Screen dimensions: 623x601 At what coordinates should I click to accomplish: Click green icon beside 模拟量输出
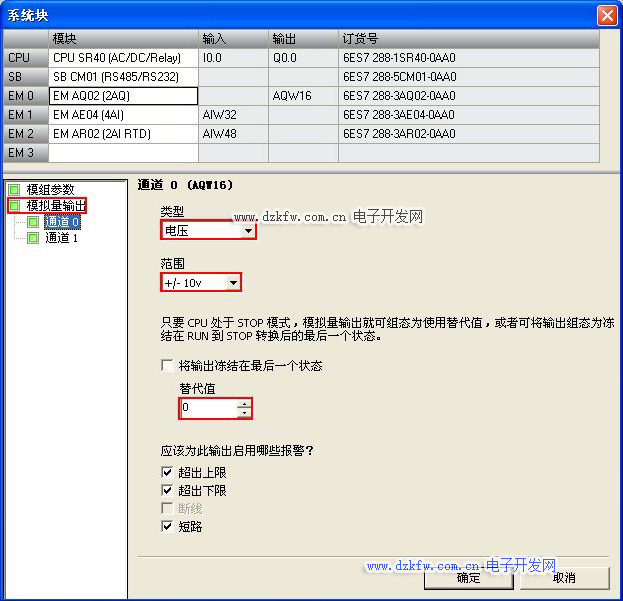14,206
